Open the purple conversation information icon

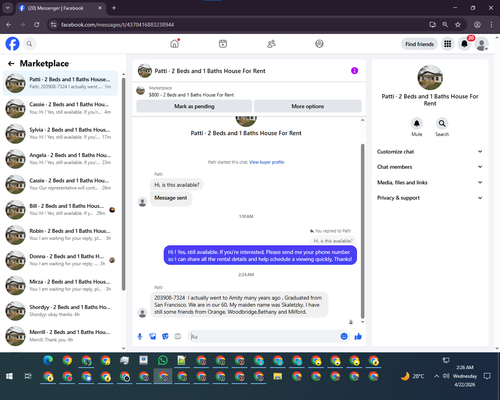(354, 71)
